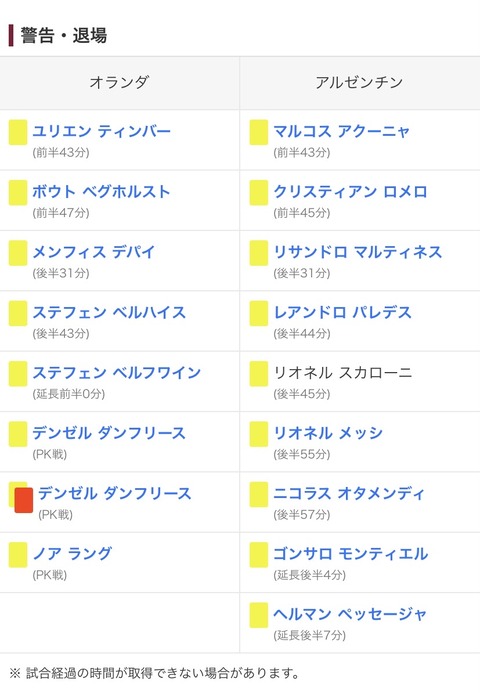The height and width of the screenshot is (693, 480).
Task: Click the アルゼンチン column header
Action: (359, 83)
